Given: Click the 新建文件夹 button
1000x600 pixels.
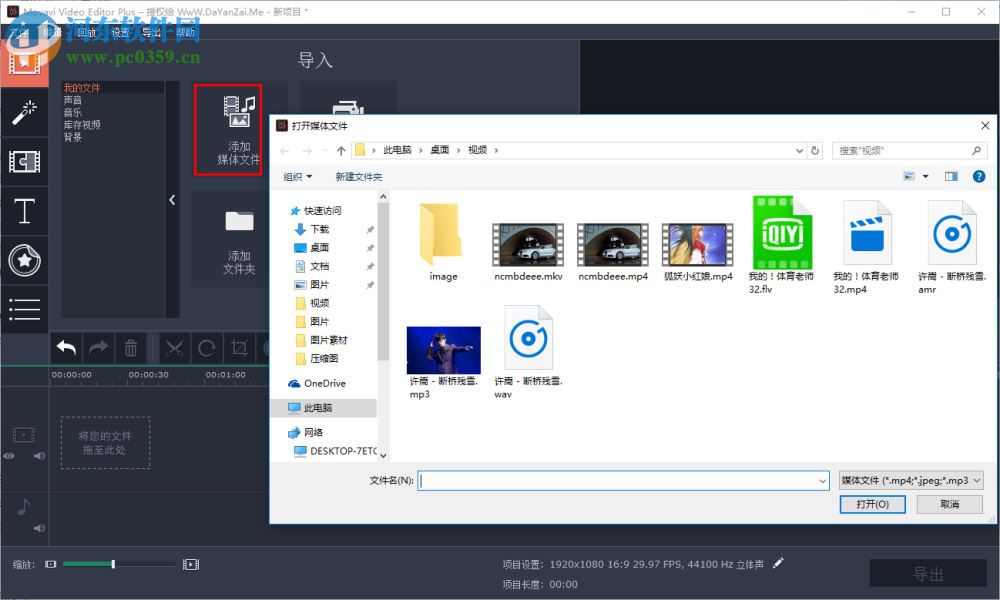Looking at the screenshot, I should click(358, 176).
